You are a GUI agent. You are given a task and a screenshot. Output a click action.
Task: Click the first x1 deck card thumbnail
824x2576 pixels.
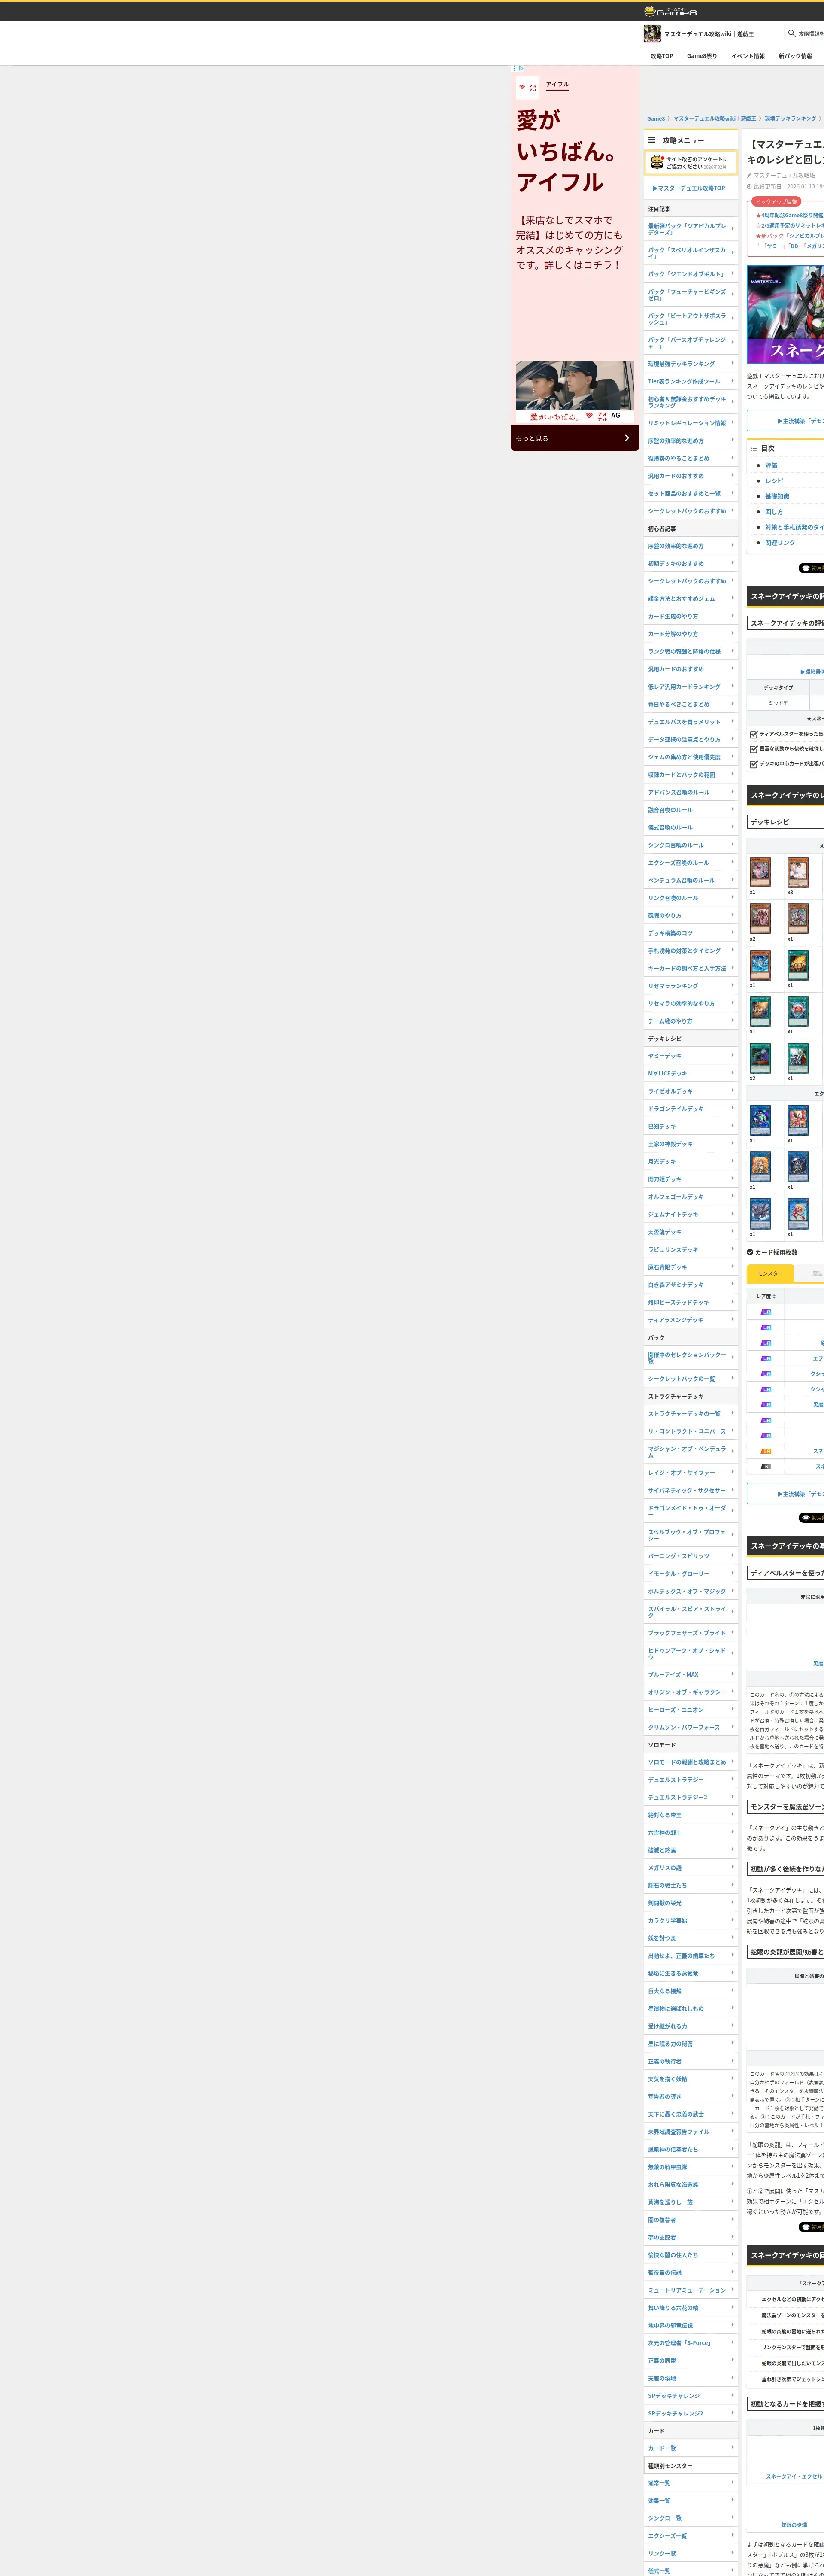point(760,872)
